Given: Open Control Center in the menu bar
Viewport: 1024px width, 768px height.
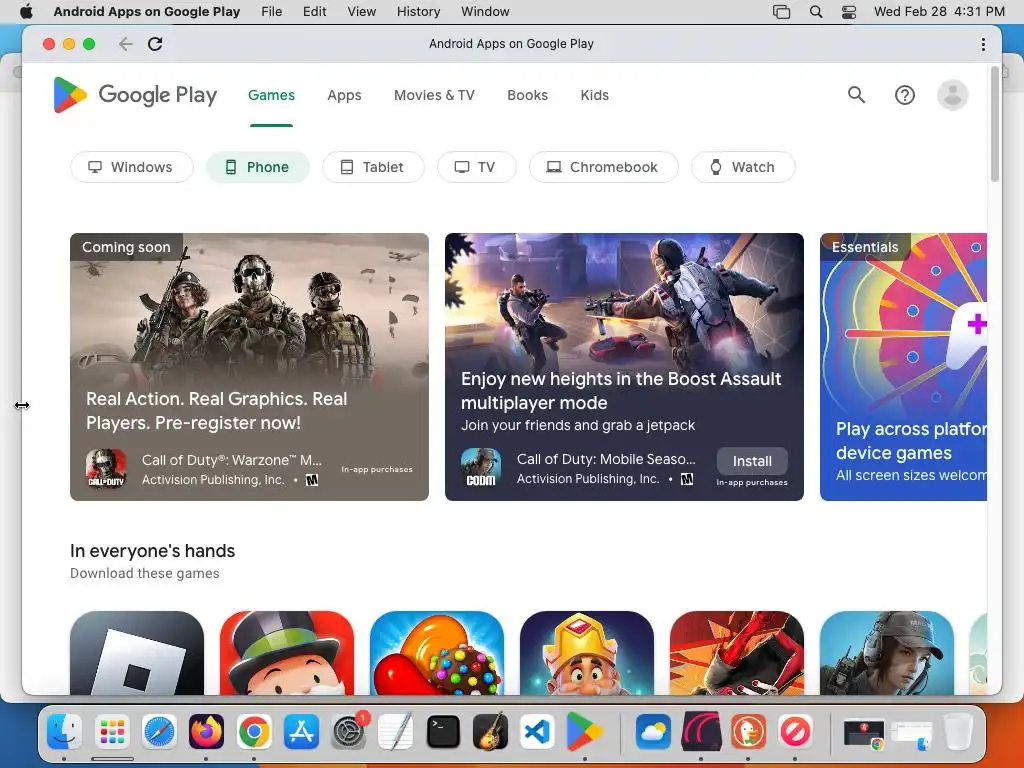Looking at the screenshot, I should click(848, 12).
